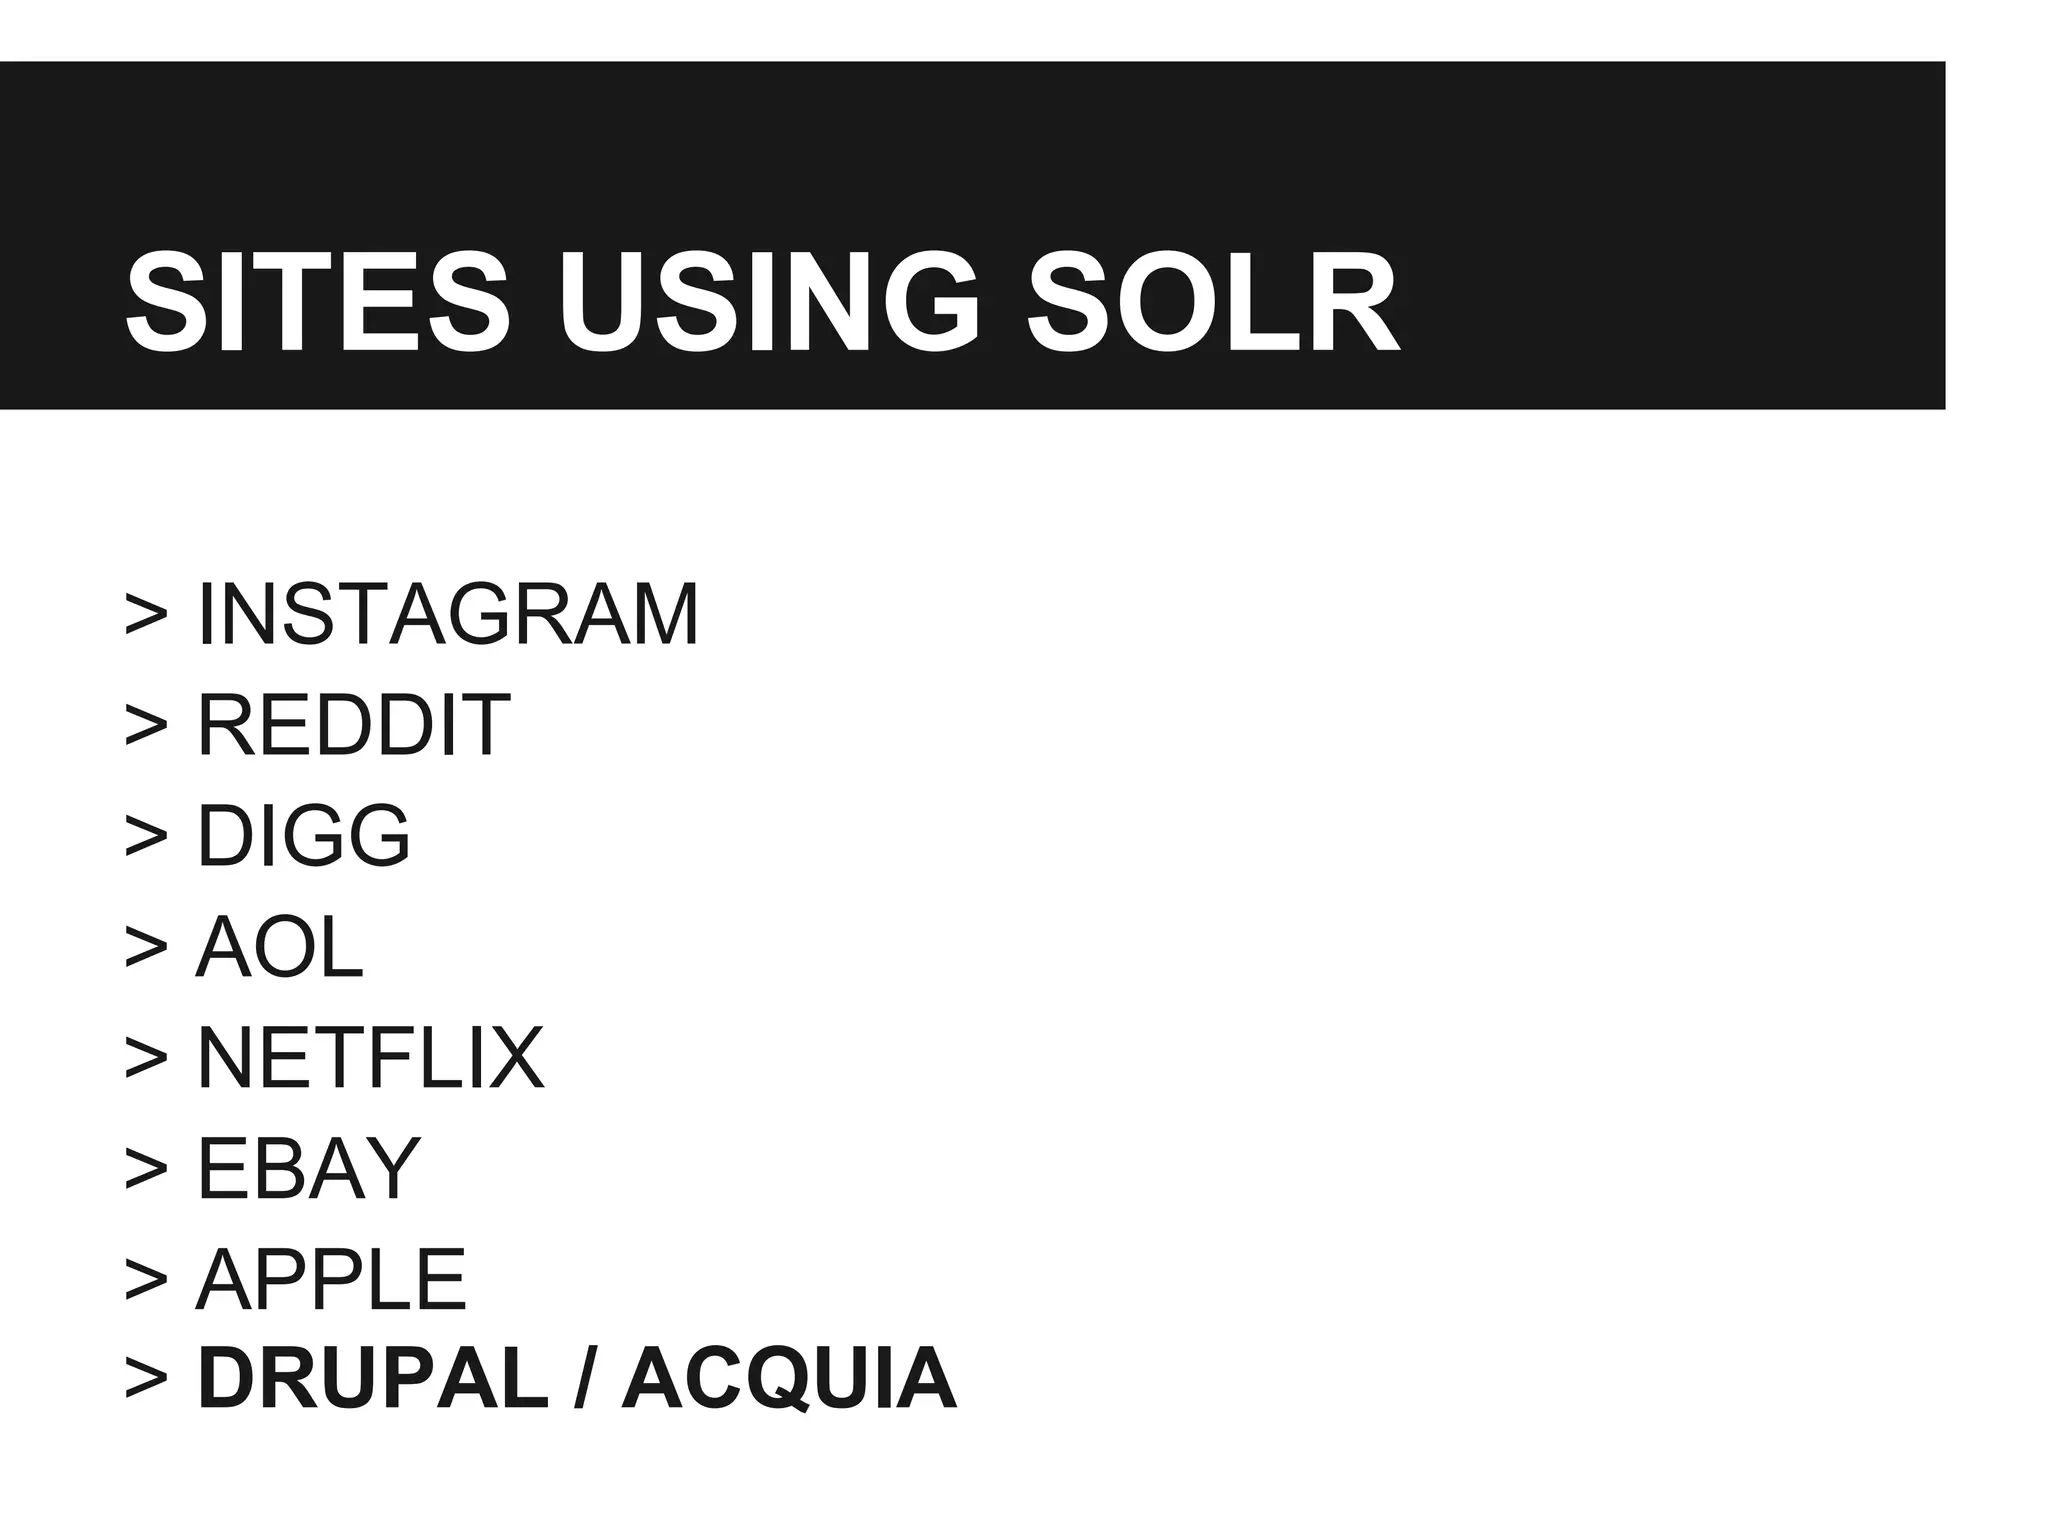Click the chevron bullet before DRUPAL

(146, 1379)
